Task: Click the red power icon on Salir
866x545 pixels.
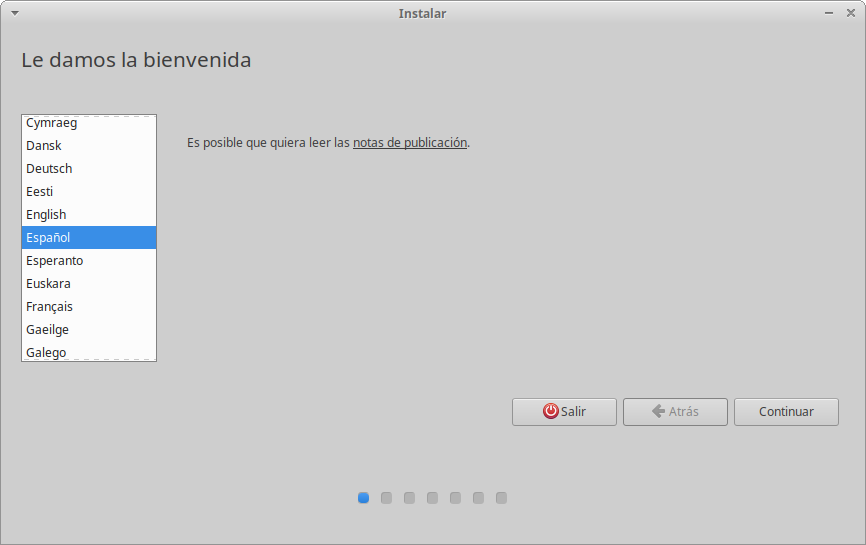Action: coord(551,411)
